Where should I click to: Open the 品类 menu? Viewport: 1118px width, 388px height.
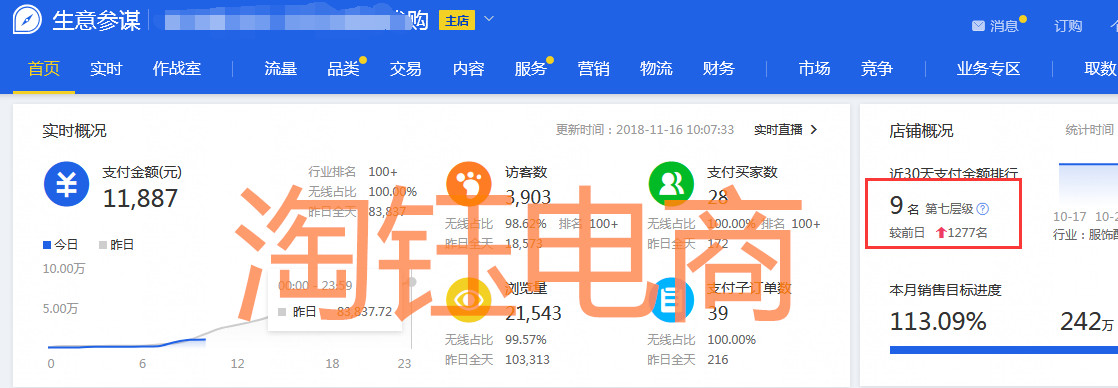(x=344, y=68)
